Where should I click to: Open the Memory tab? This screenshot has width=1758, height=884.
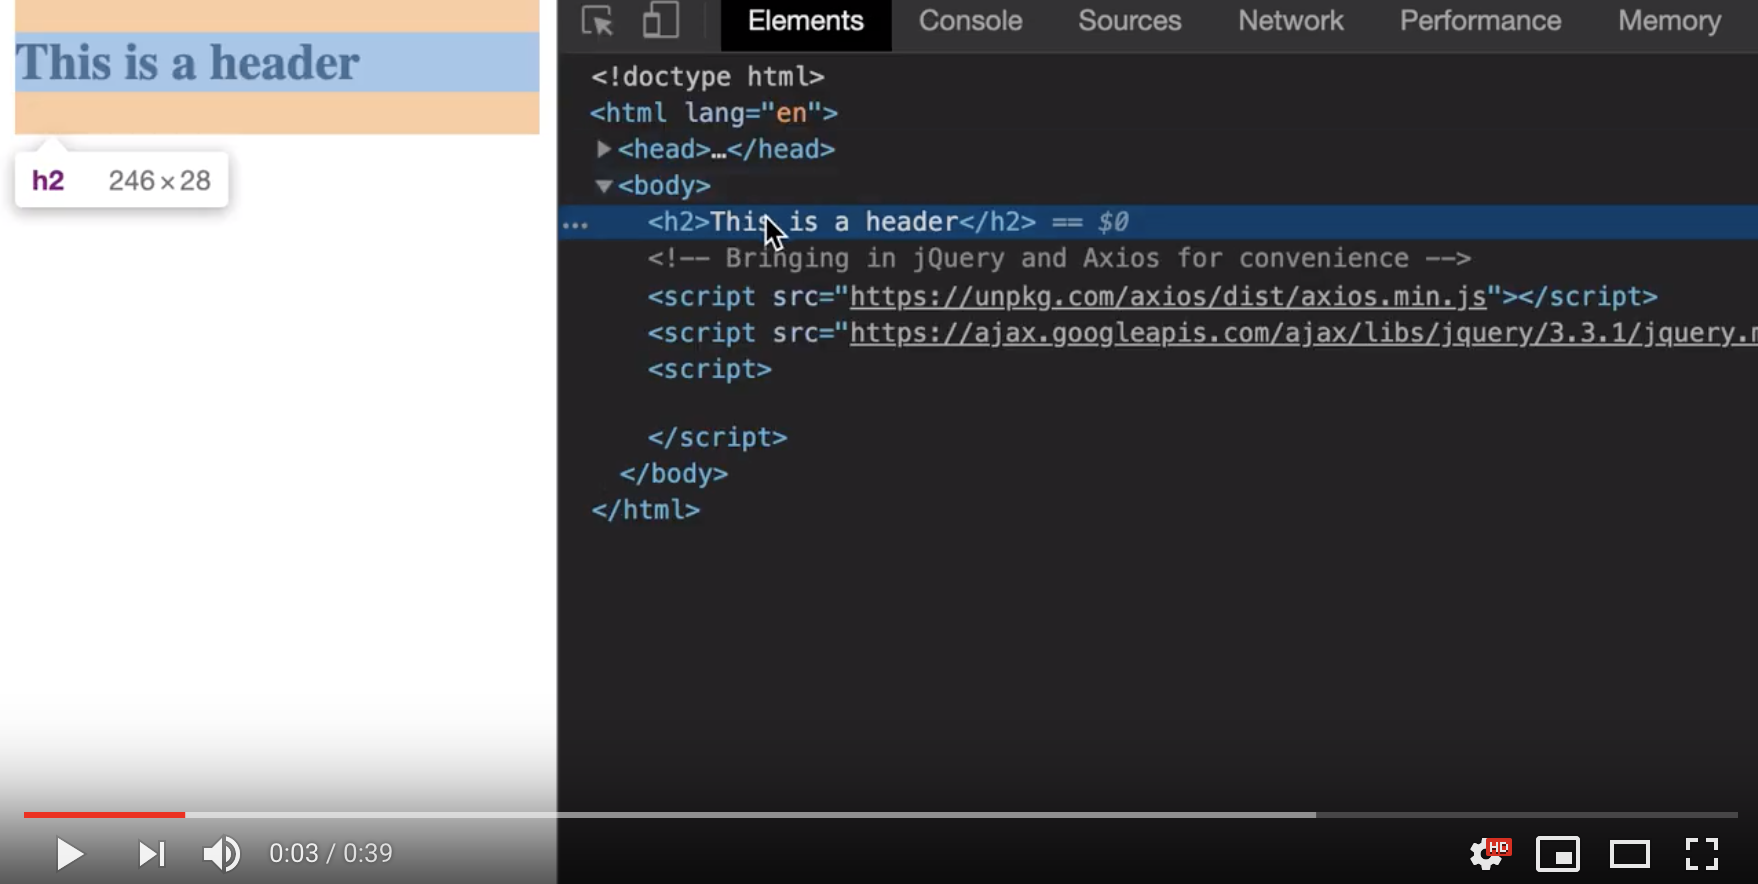click(1670, 21)
